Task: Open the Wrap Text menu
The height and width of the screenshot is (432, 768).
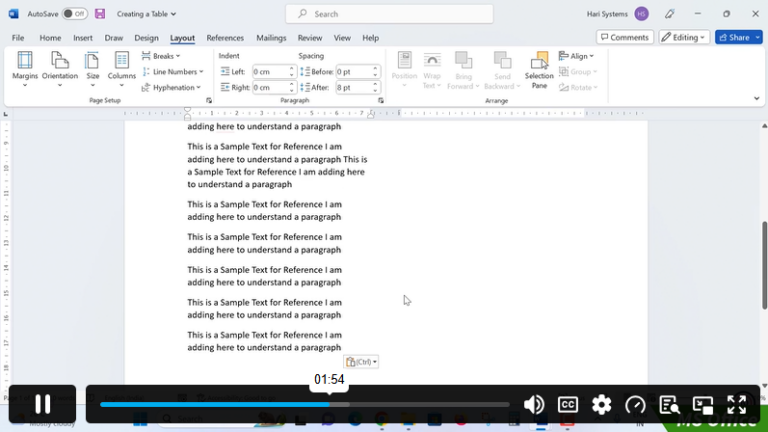Action: pyautogui.click(x=432, y=70)
